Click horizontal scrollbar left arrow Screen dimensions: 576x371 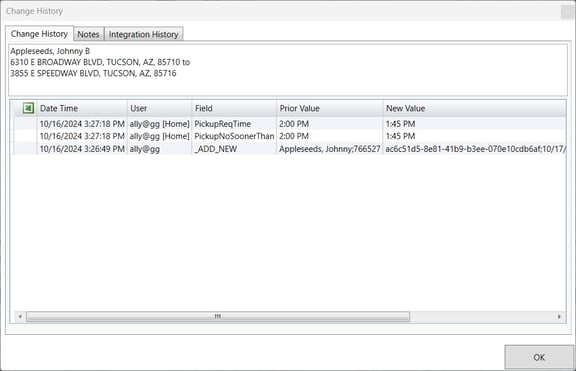20,316
